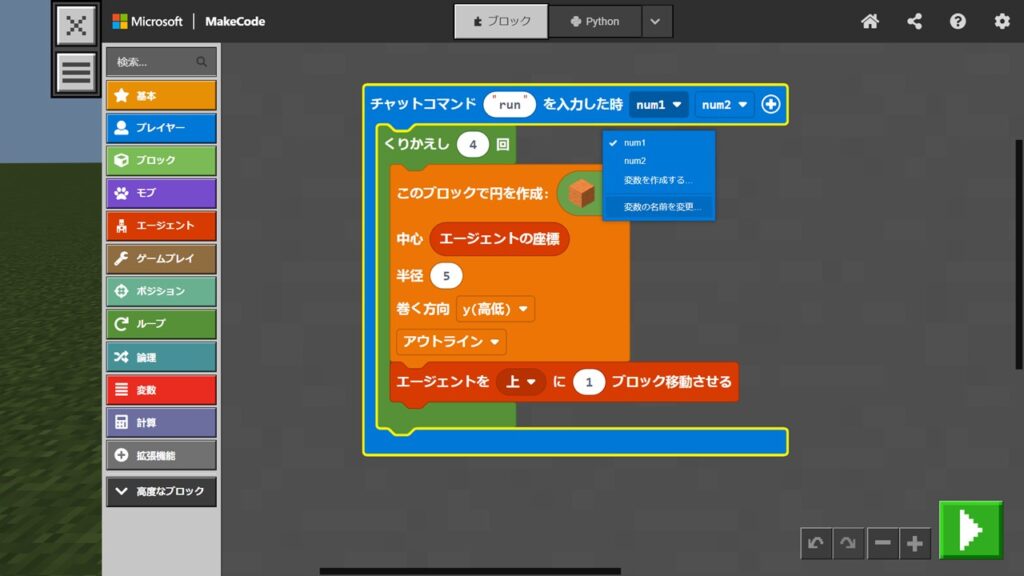This screenshot has width=1024, height=576.
Task: Open the Settings gear icon
Action: point(1001,21)
